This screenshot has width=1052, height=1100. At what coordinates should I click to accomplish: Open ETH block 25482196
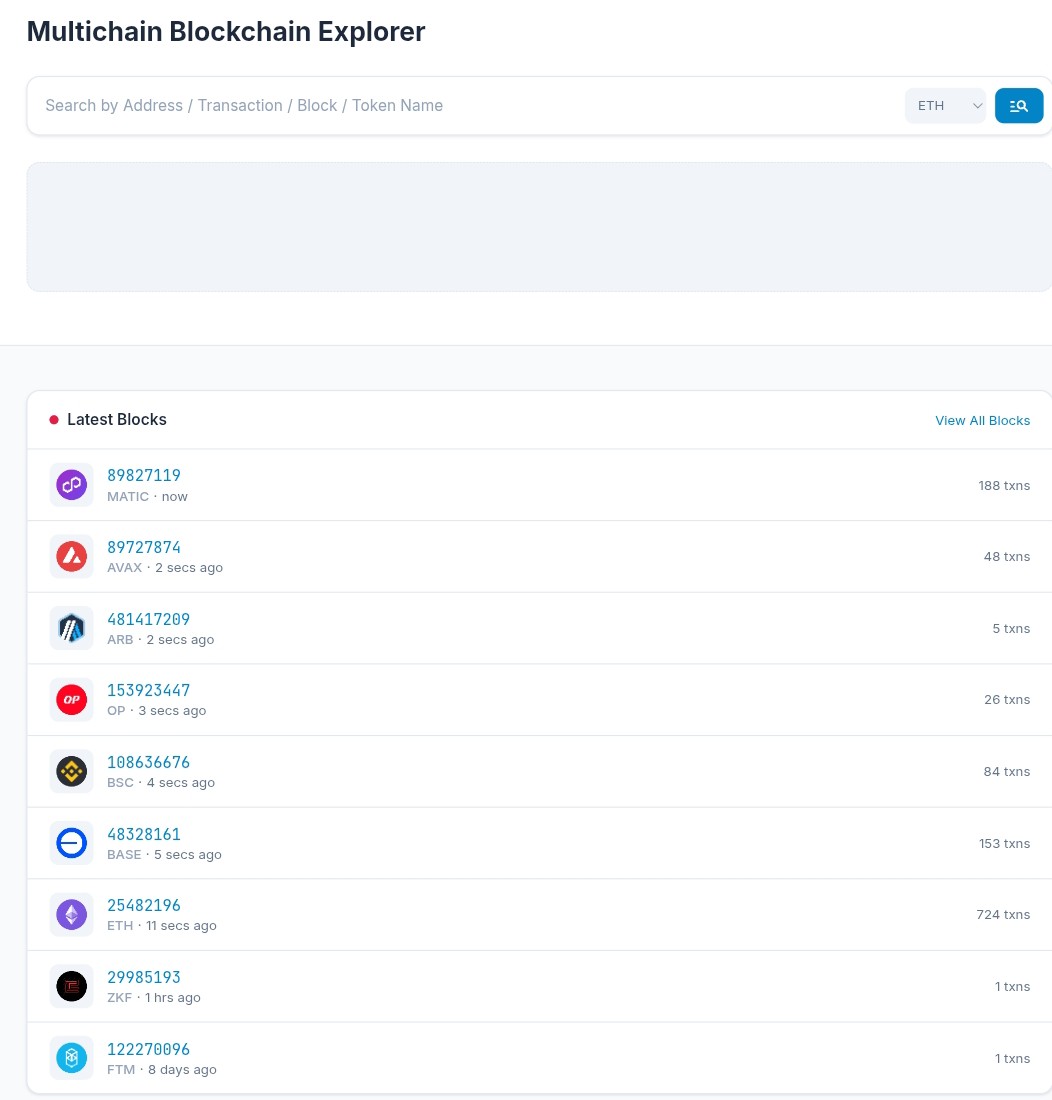(144, 906)
